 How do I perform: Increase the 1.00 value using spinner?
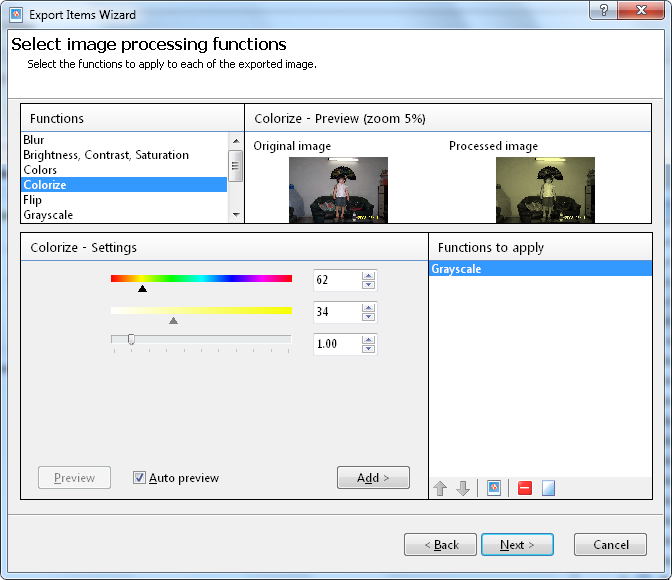click(368, 339)
